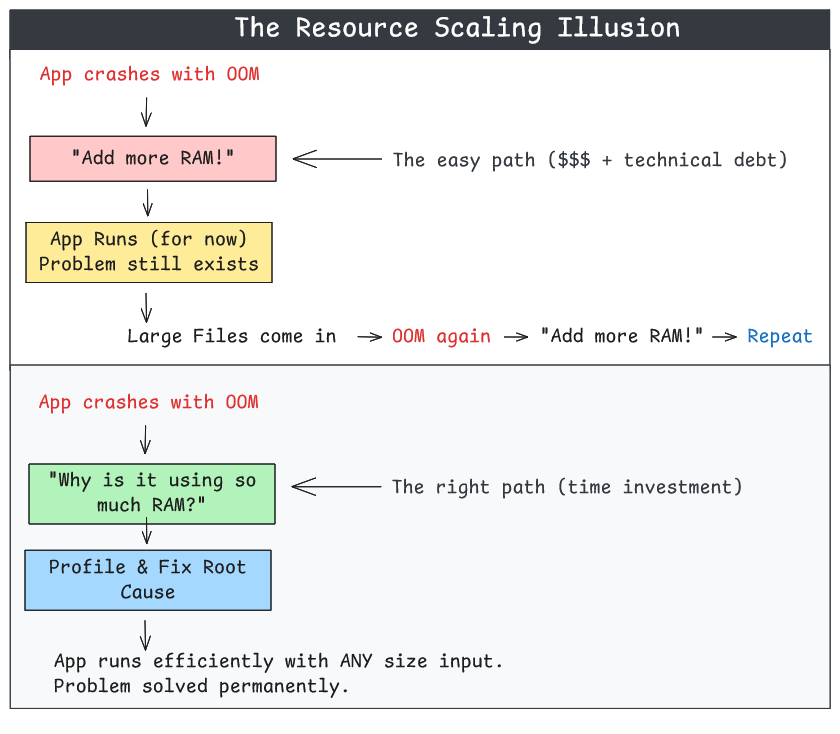The image size is (840, 734).
Task: Click the down arrow below the yellow box
Action: pyautogui.click(x=147, y=305)
